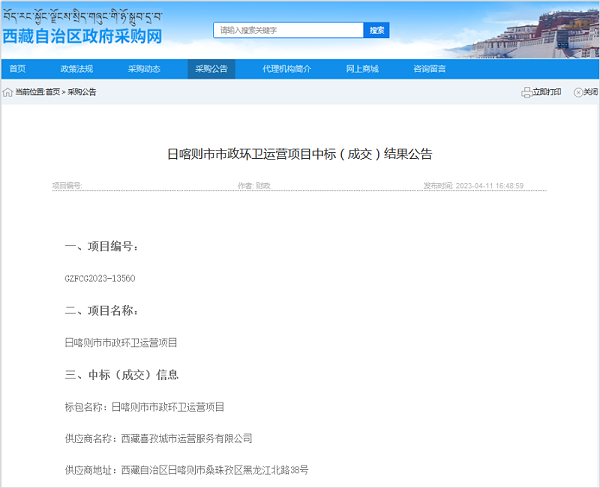Open 代理机构简介 in the navigation bar
The height and width of the screenshot is (488, 600).
pyautogui.click(x=286, y=69)
